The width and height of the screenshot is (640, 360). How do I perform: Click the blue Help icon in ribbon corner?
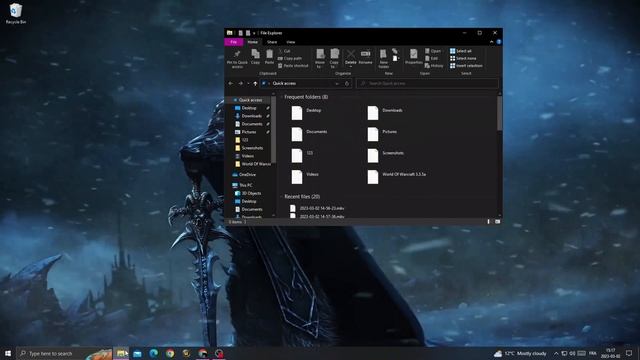click(x=498, y=42)
